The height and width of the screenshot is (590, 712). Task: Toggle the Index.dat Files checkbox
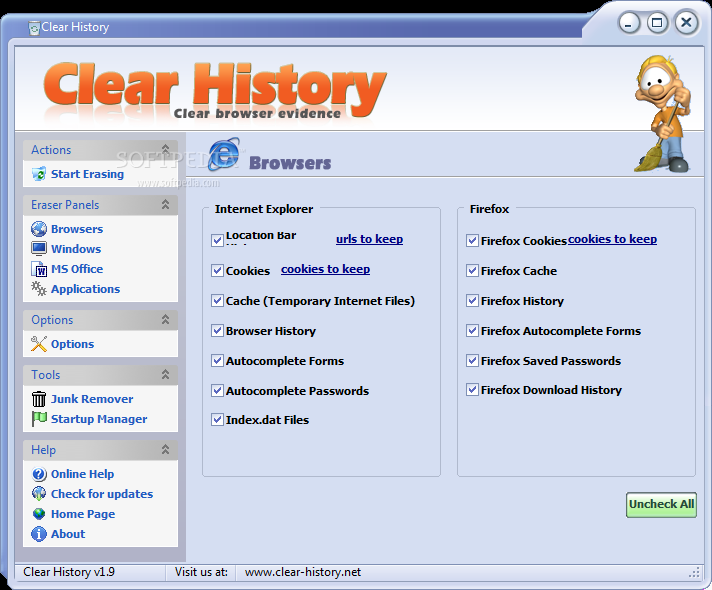pos(218,420)
